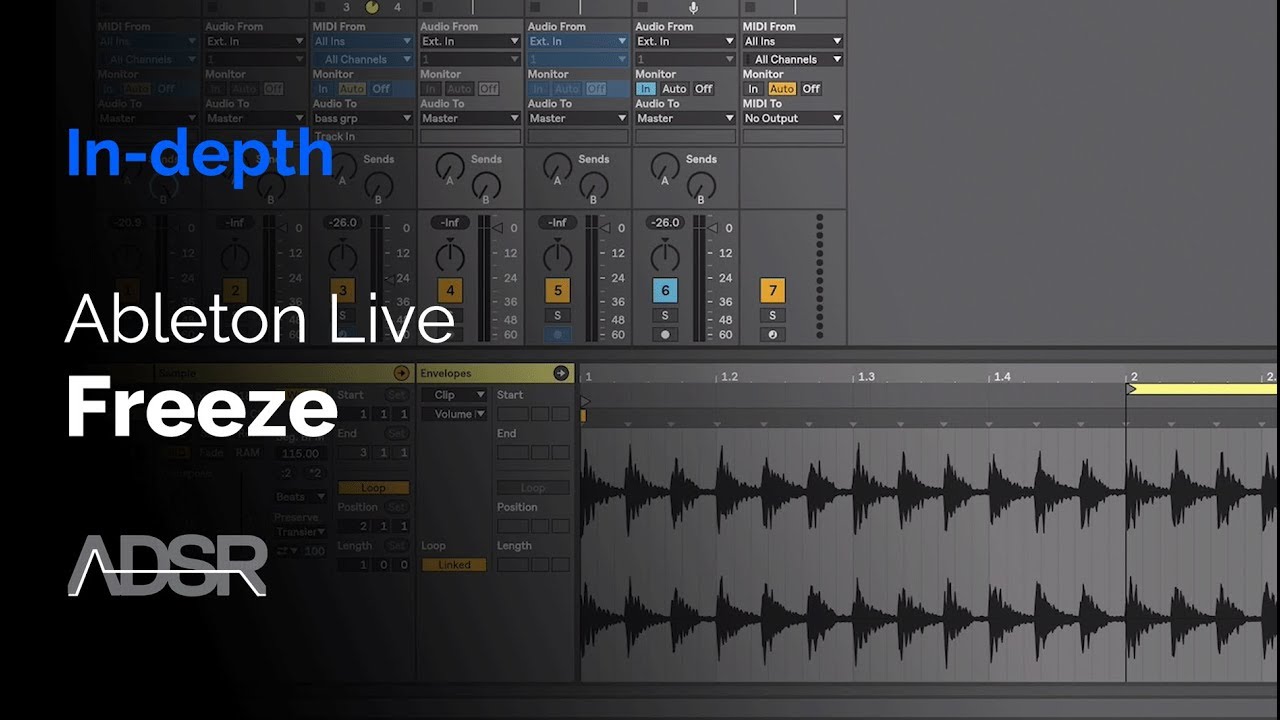
Task: Solo track 7 with S button
Action: click(x=772, y=315)
